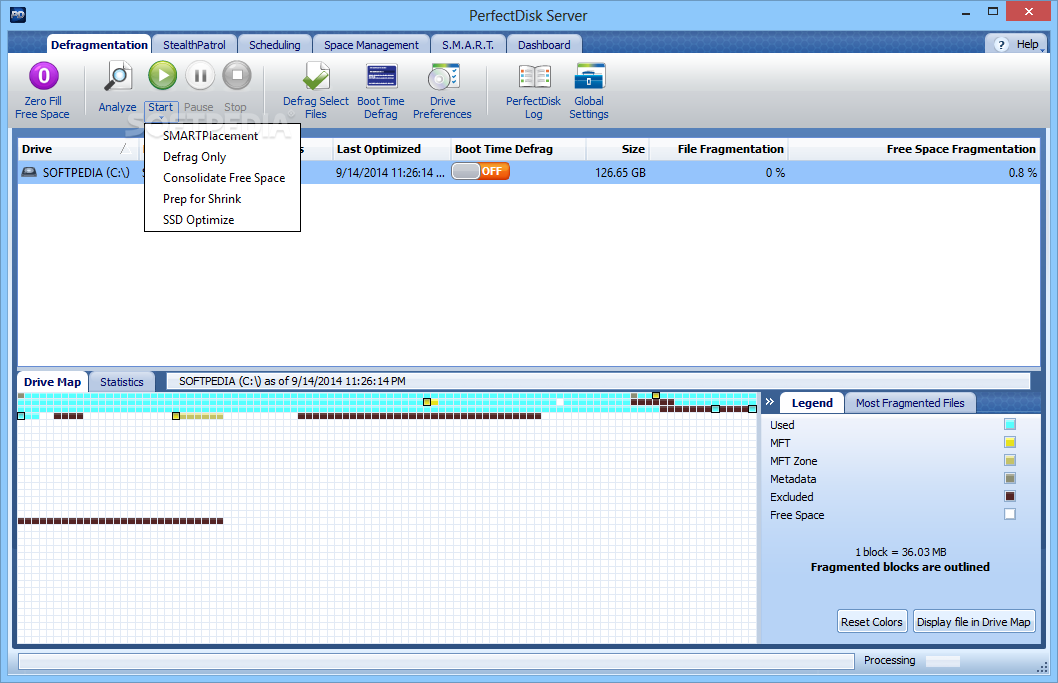Sort by File Fragmentation column header
Screen dimensions: 1058x683
click(719, 149)
